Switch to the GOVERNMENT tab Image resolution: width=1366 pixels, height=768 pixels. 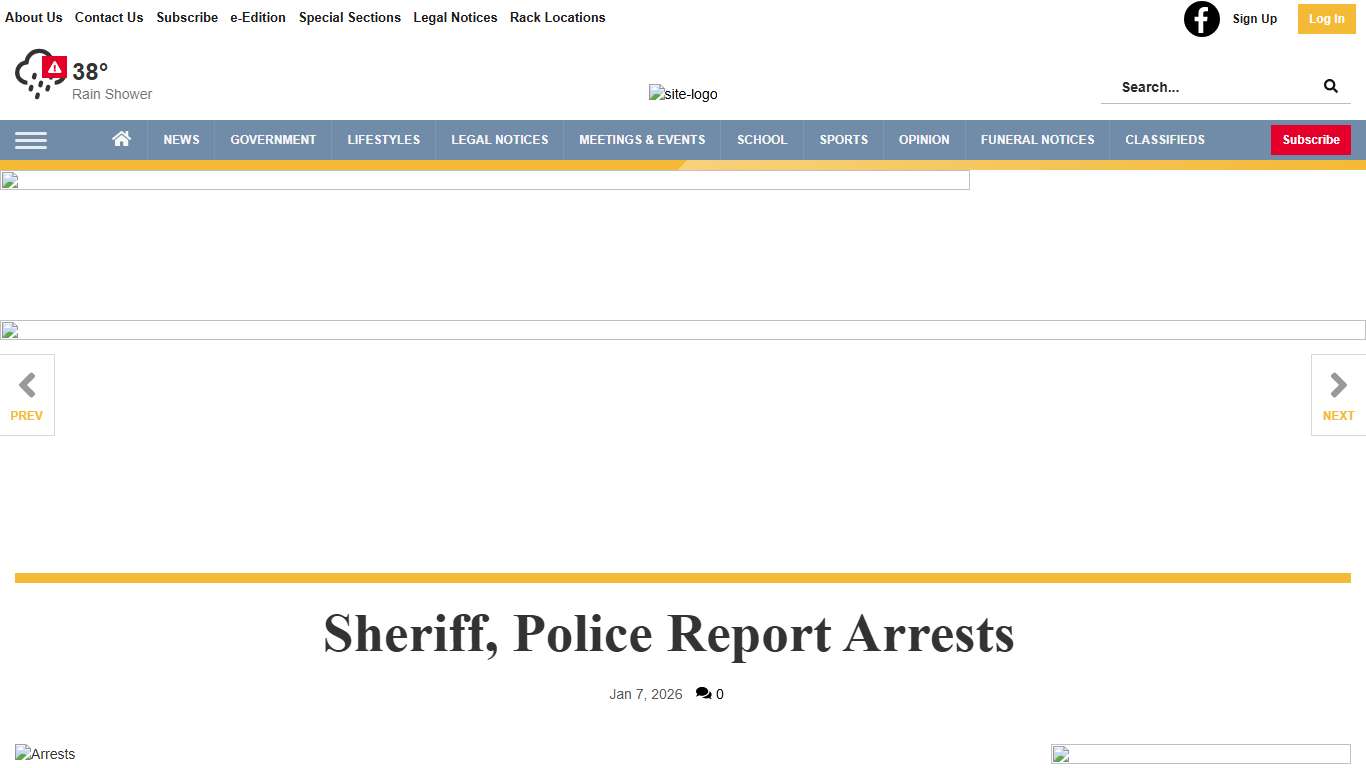(x=273, y=140)
